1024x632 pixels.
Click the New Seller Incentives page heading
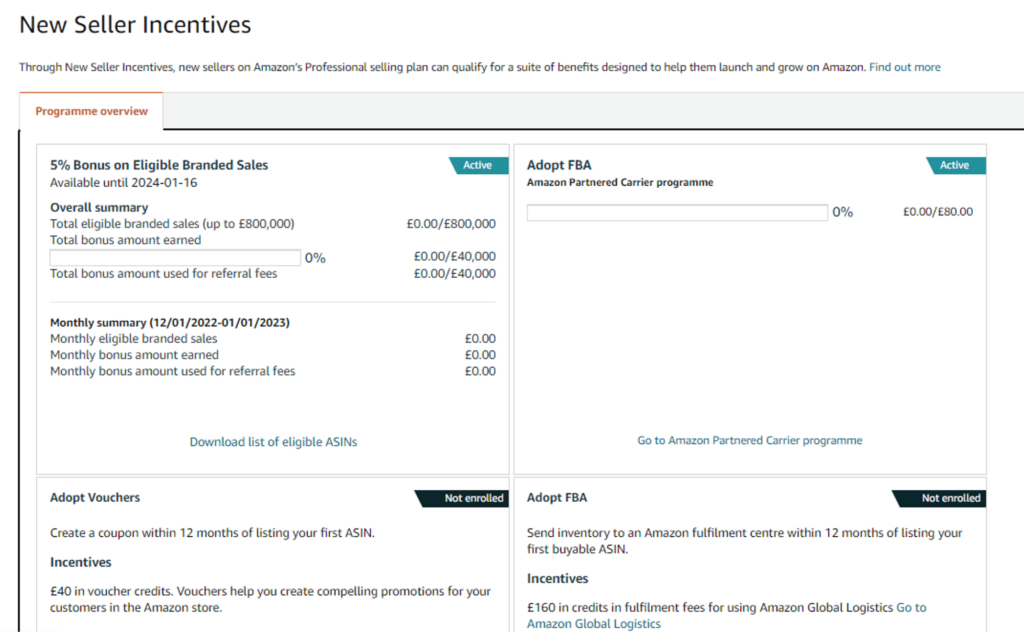point(135,25)
